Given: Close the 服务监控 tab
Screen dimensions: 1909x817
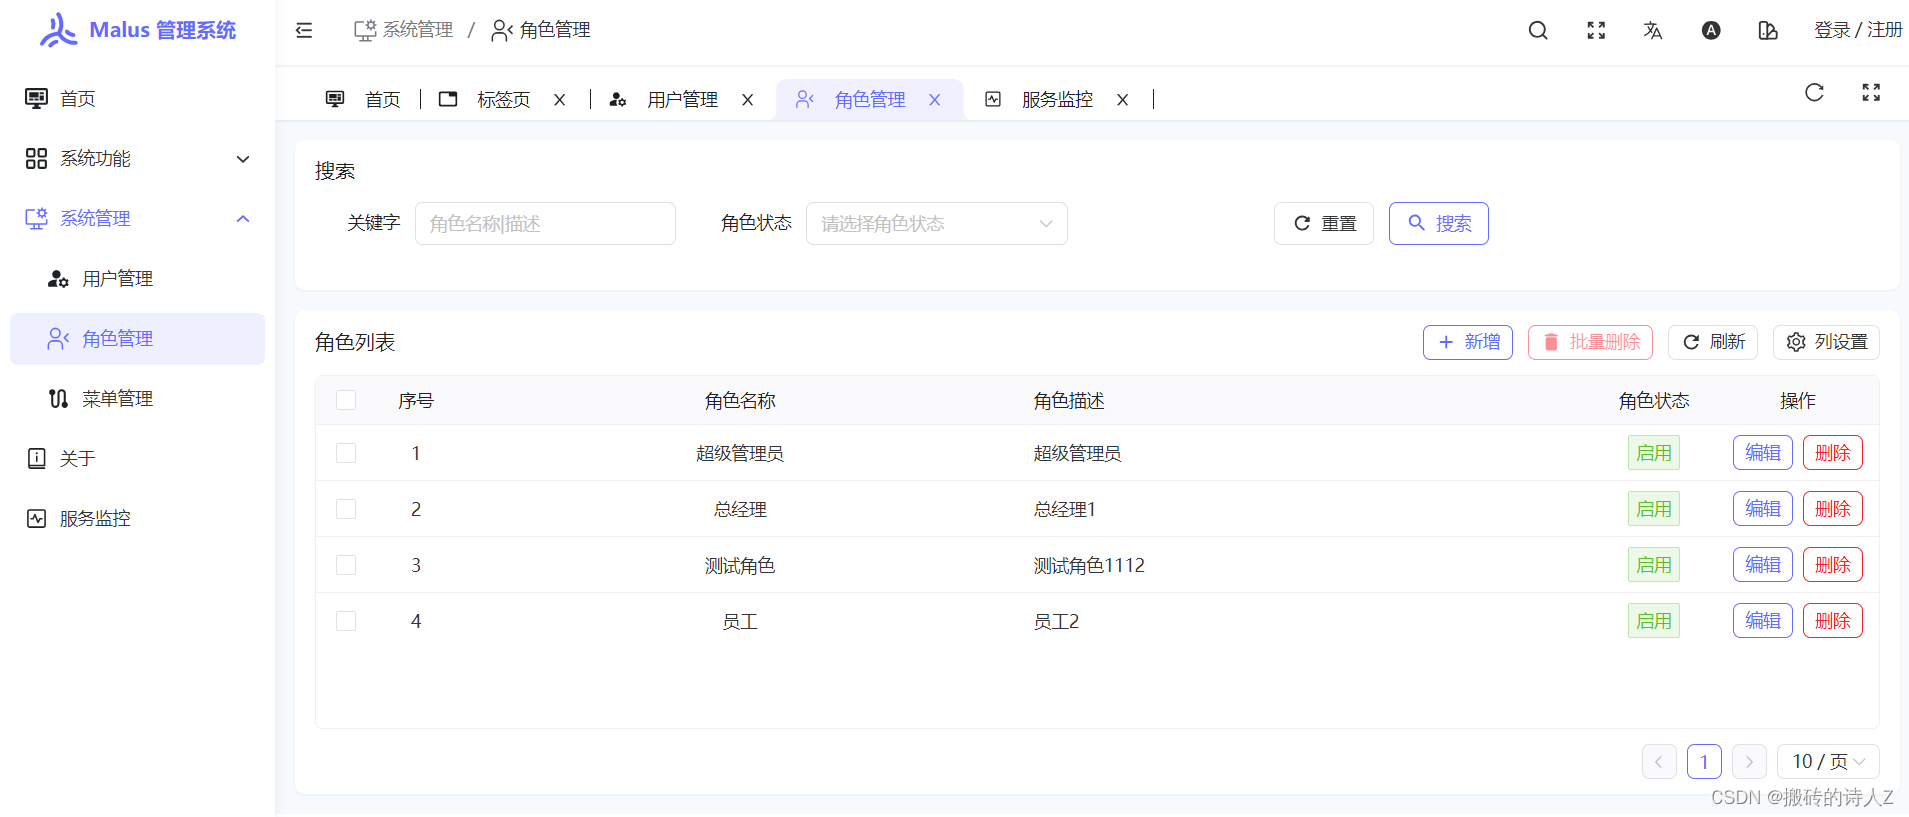Looking at the screenshot, I should 1122,100.
